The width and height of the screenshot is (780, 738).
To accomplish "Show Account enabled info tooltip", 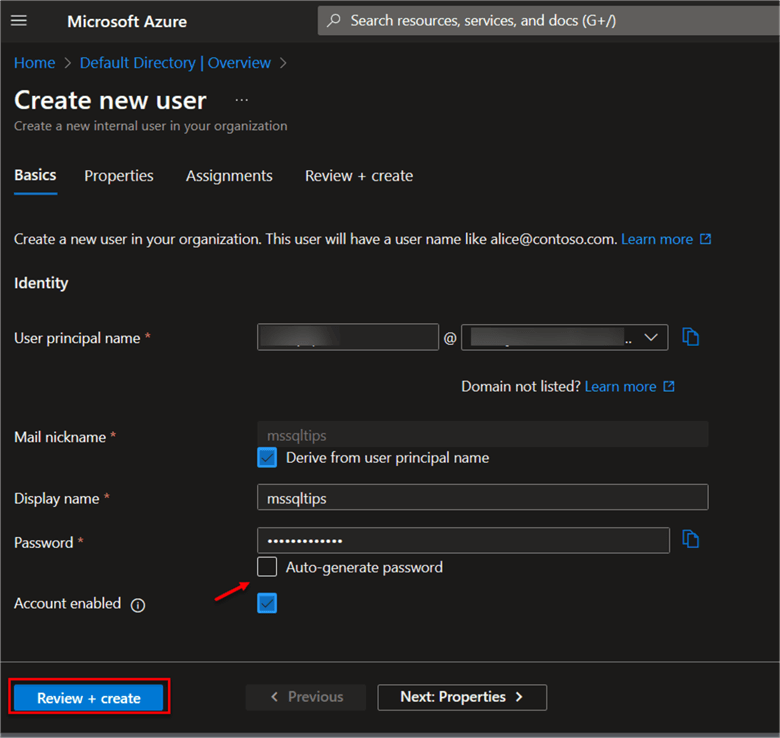I will pos(138,605).
